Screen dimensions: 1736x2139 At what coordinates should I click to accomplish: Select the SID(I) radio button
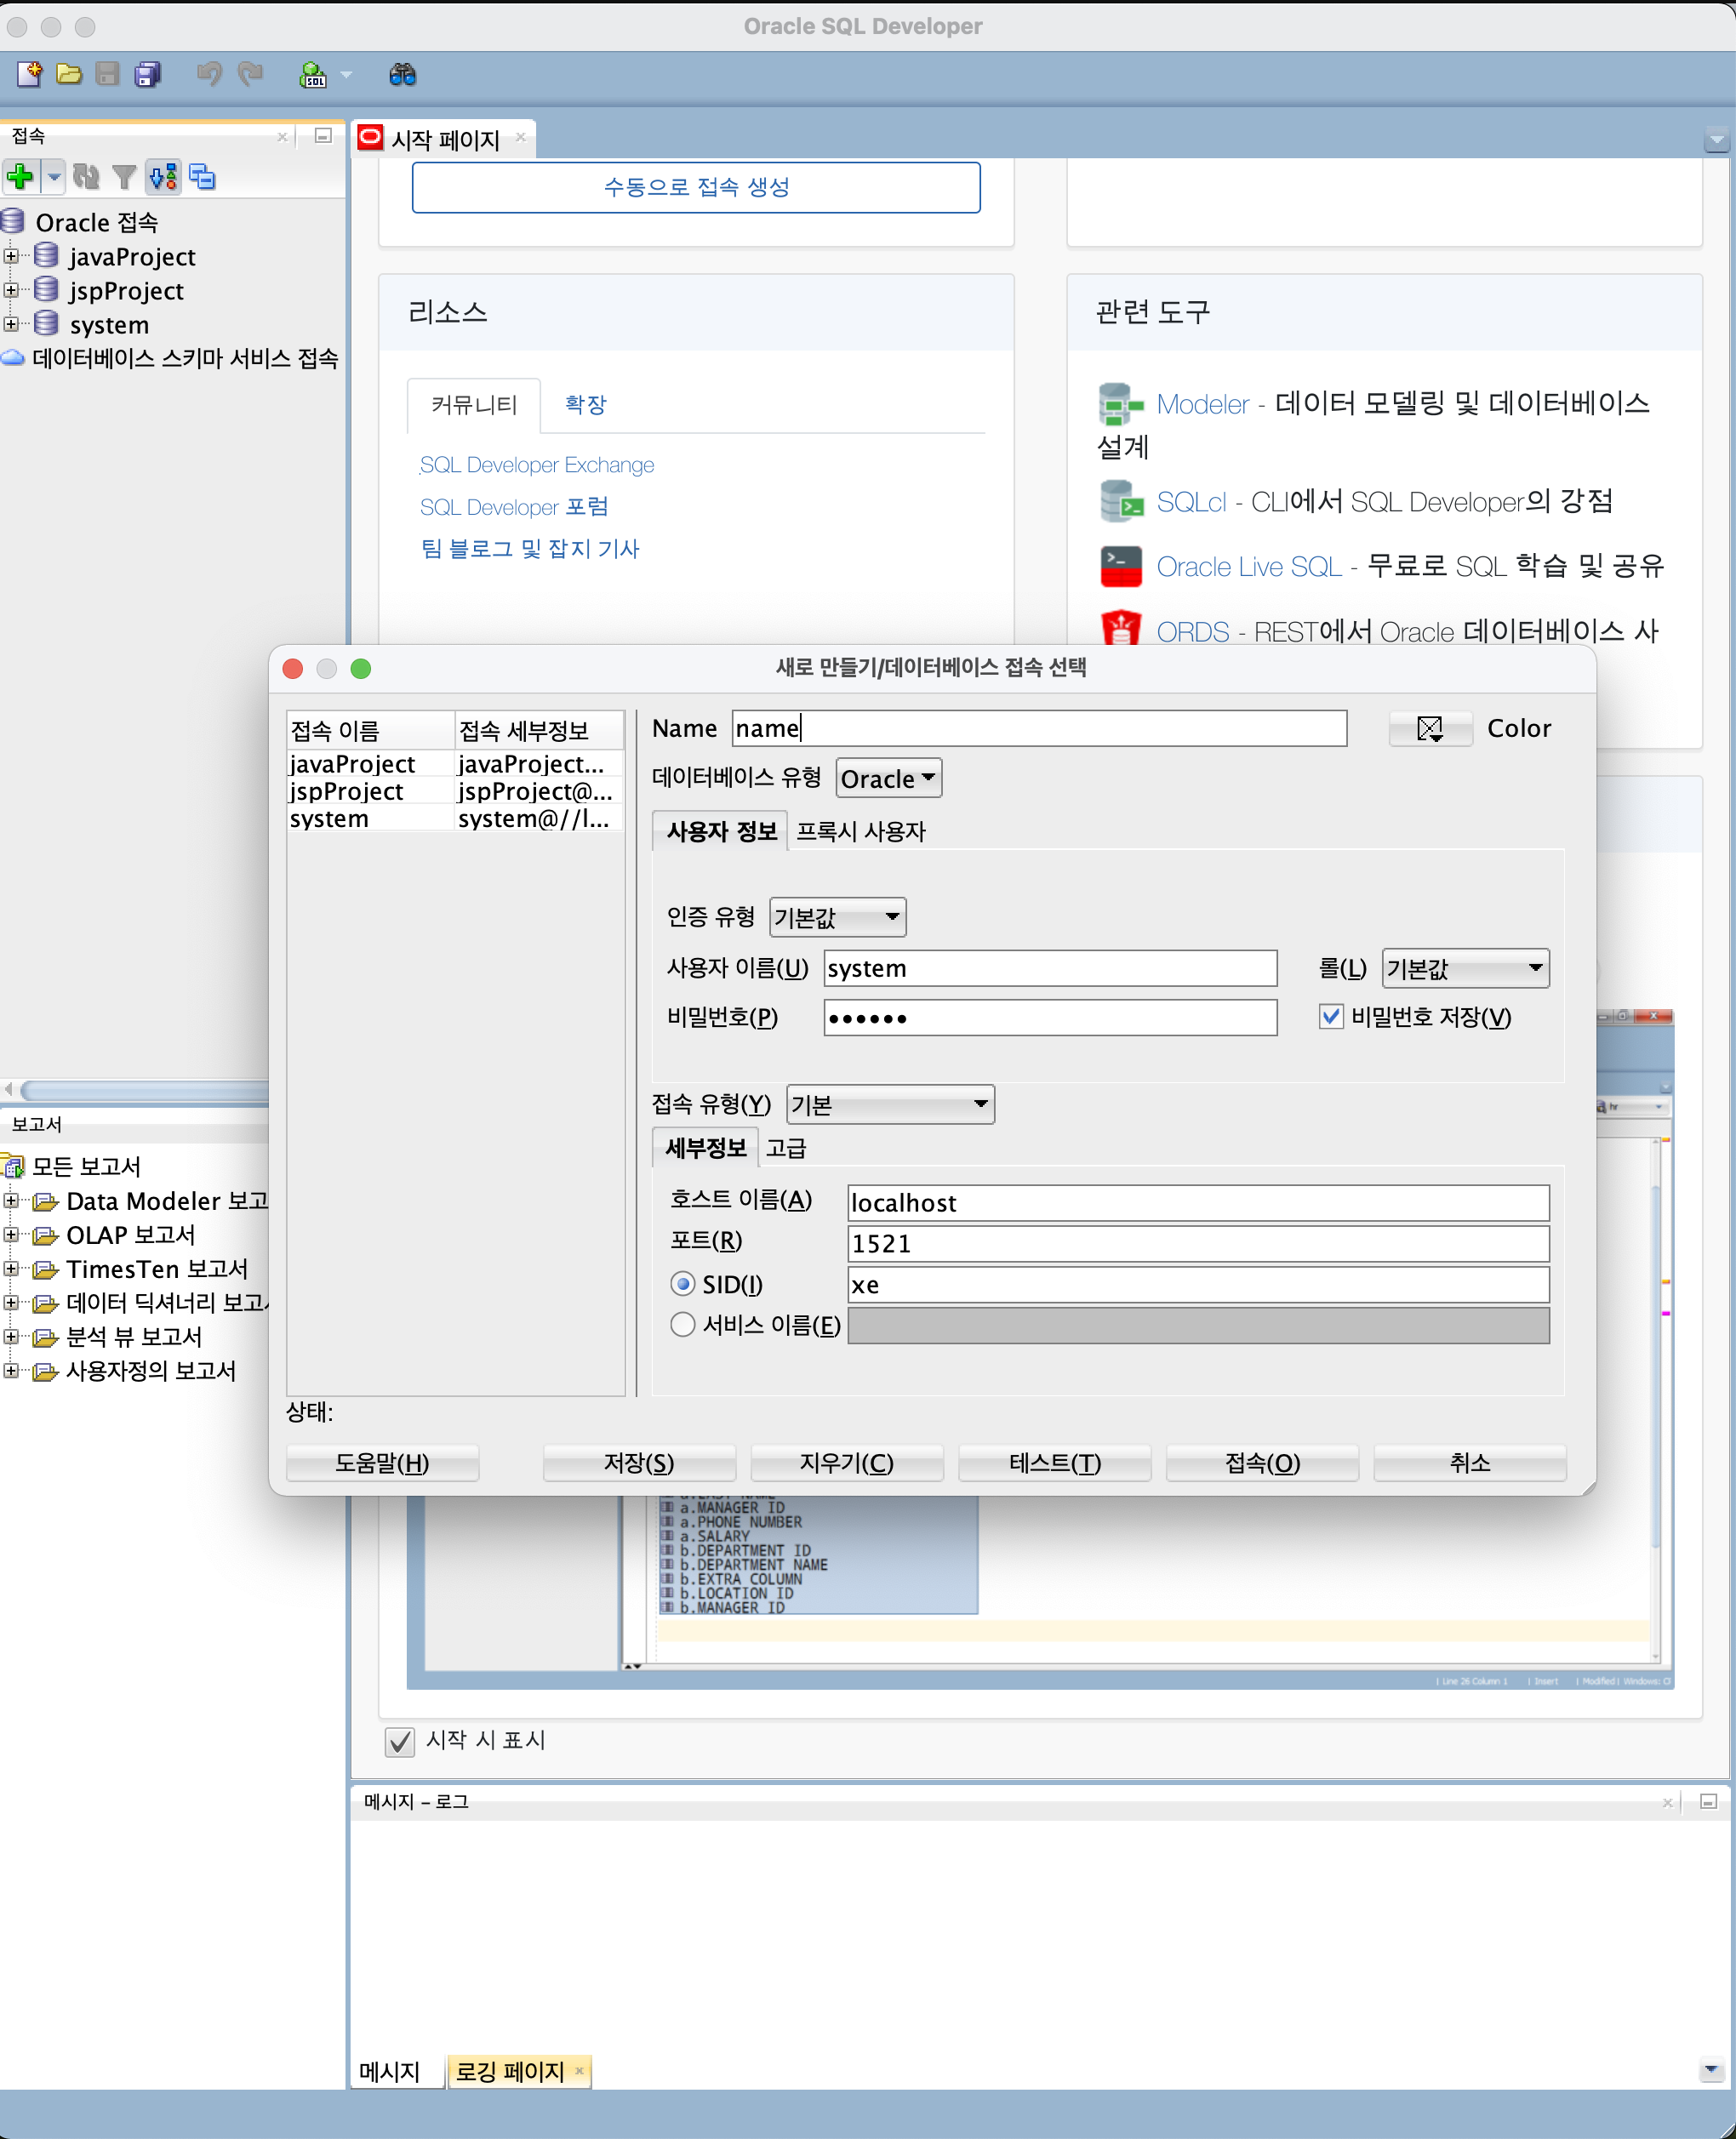[682, 1284]
